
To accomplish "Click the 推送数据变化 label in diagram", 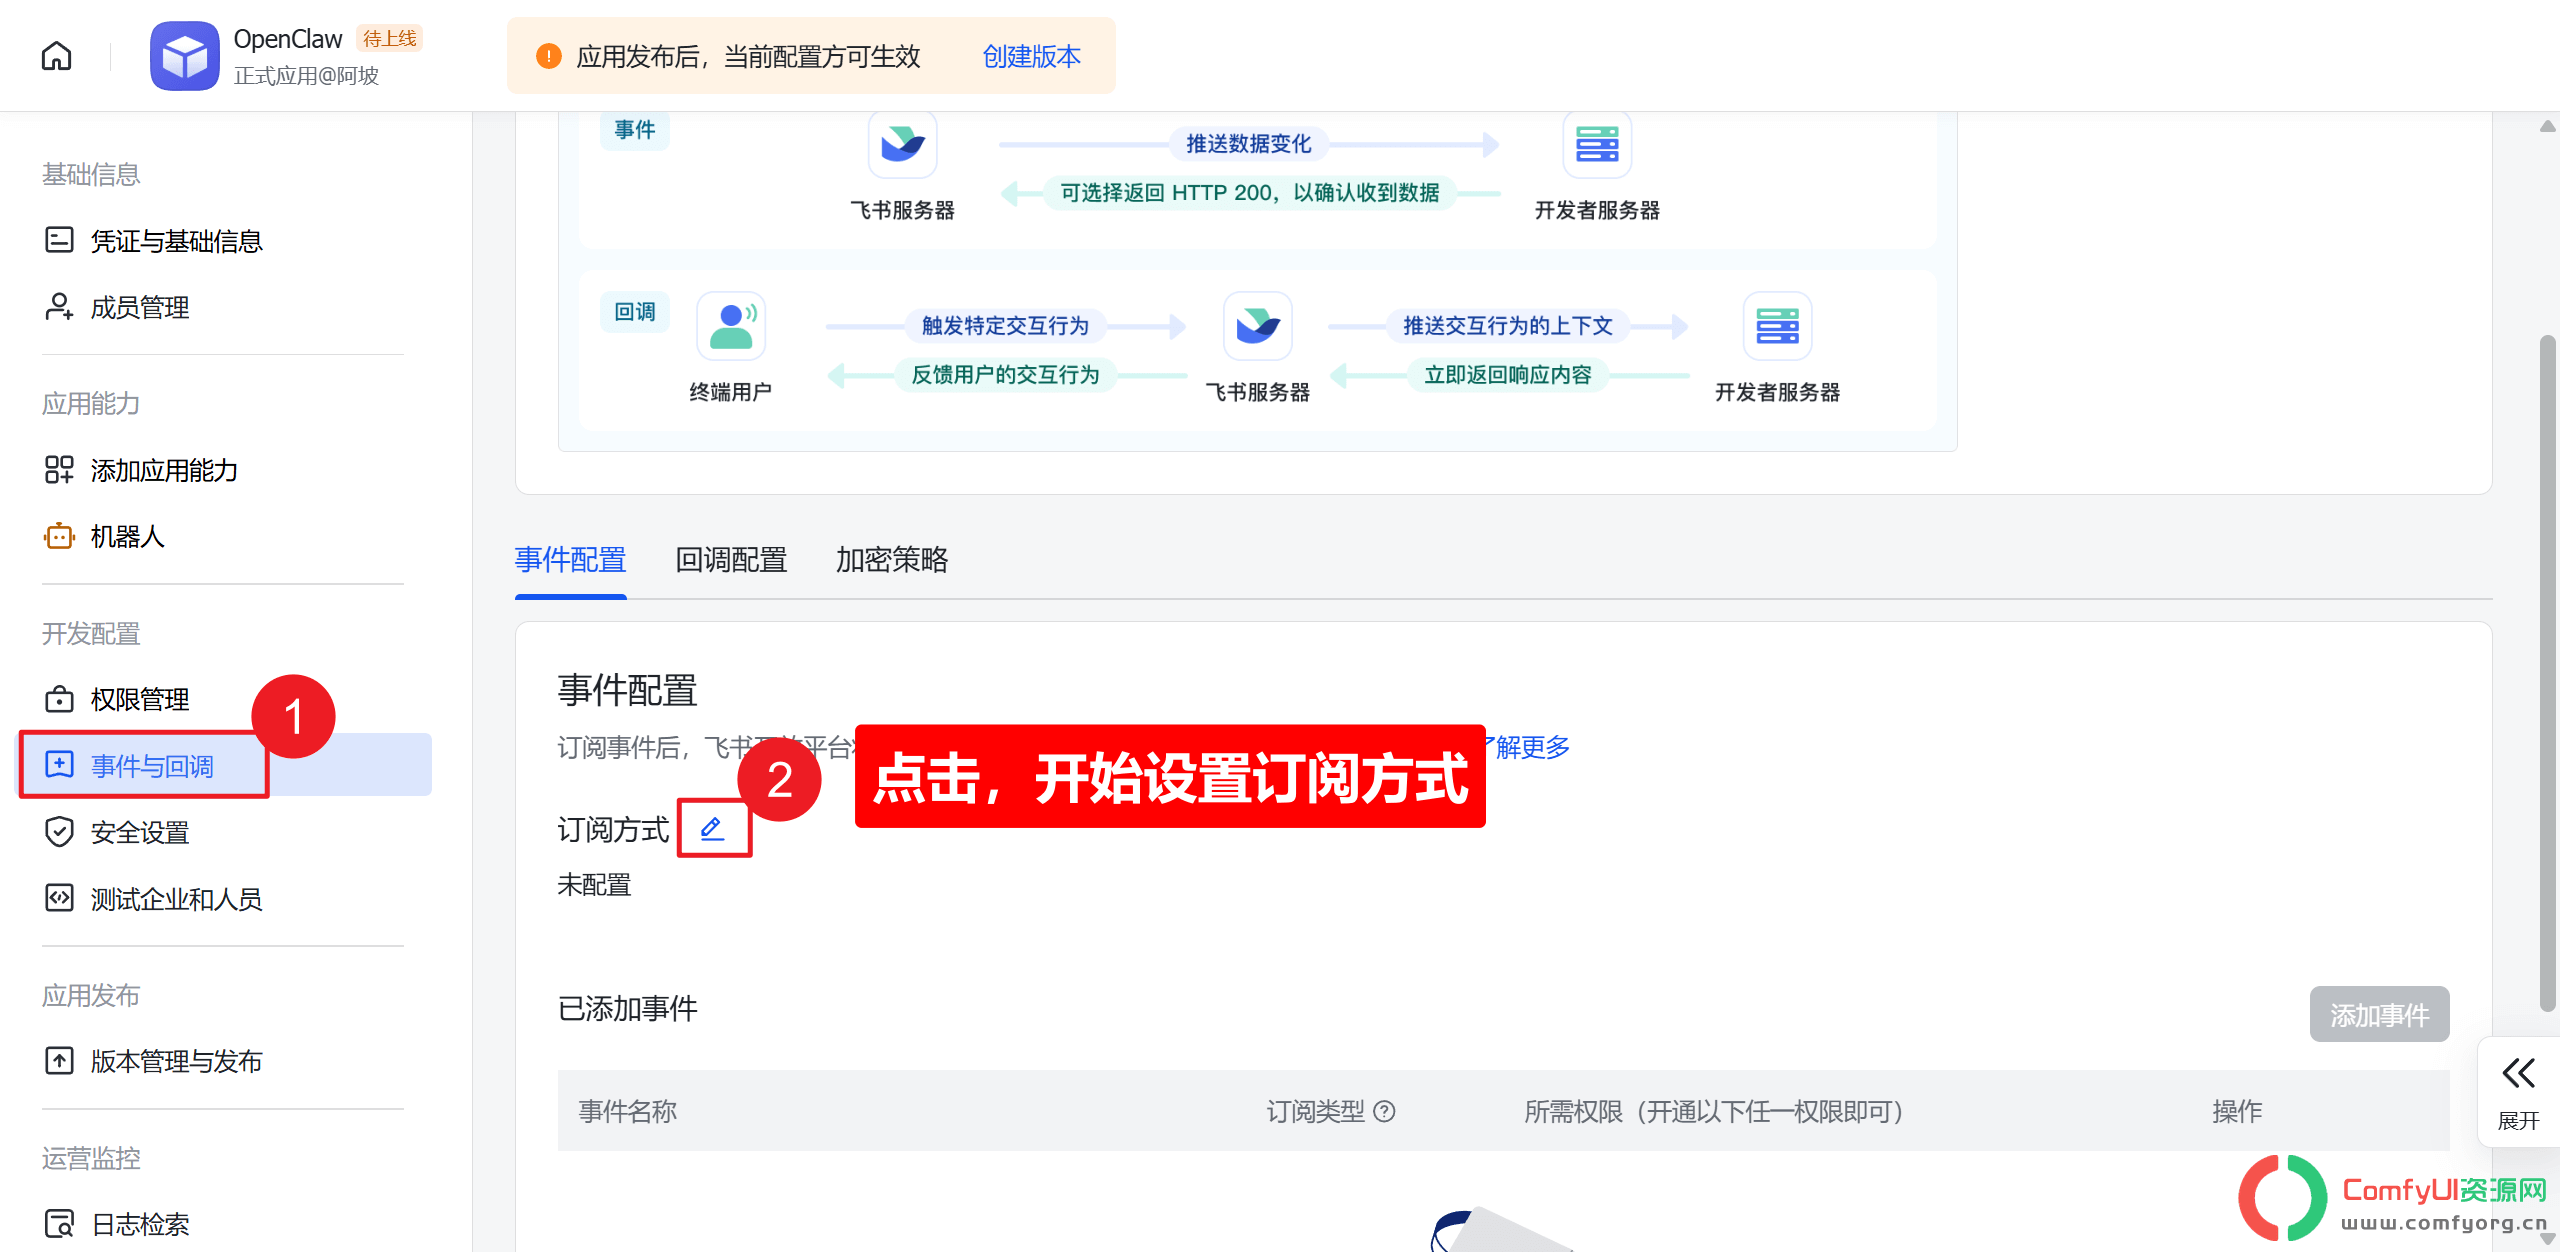I will [1248, 144].
